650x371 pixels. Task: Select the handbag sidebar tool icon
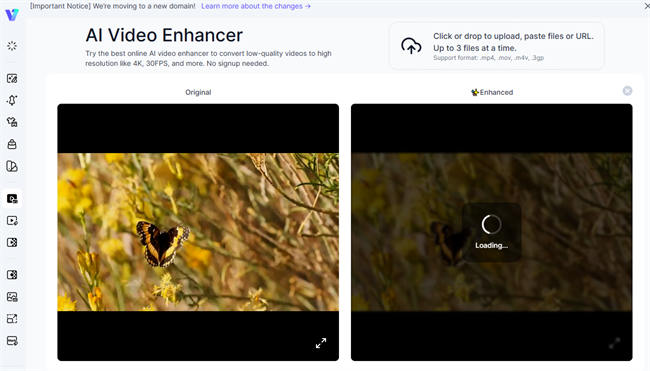pyautogui.click(x=12, y=144)
